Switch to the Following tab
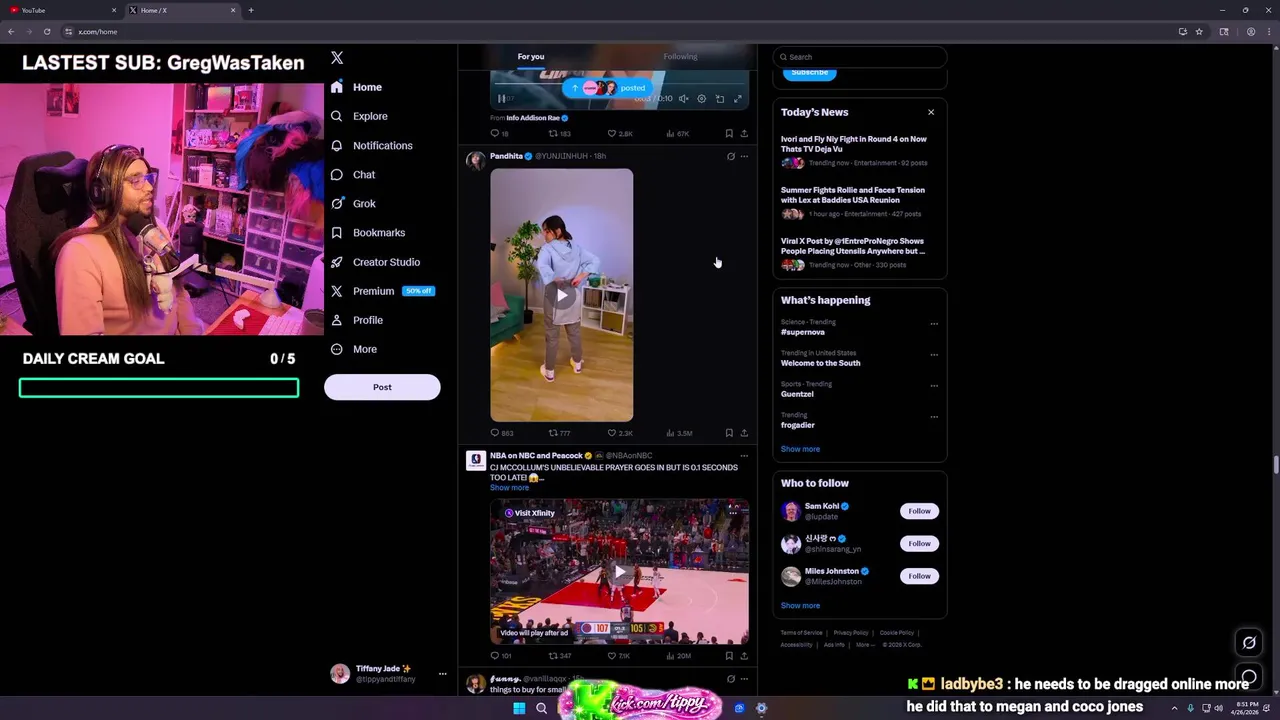 click(680, 56)
